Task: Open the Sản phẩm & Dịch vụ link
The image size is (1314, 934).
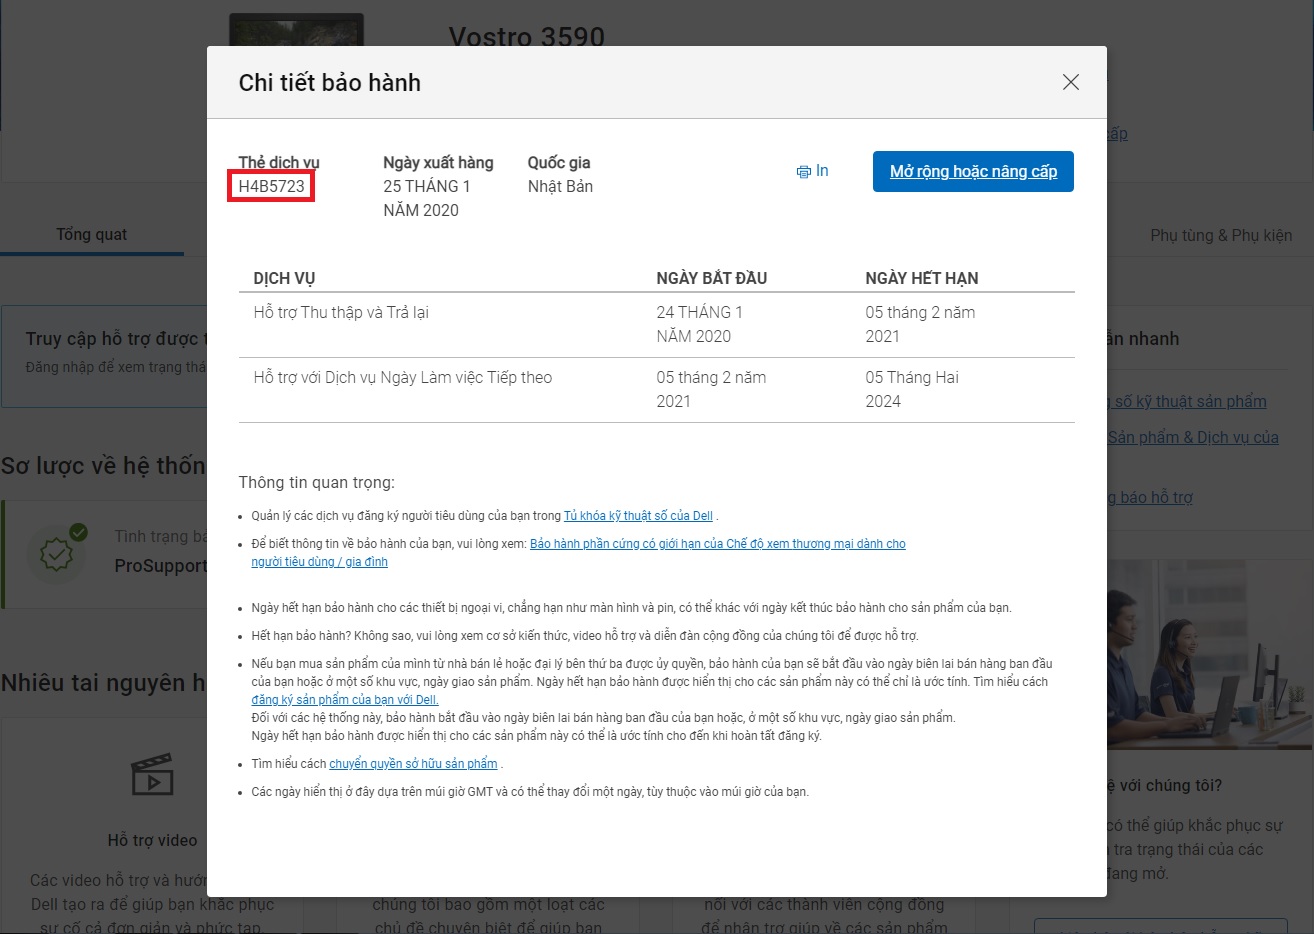Action: pos(1192,437)
